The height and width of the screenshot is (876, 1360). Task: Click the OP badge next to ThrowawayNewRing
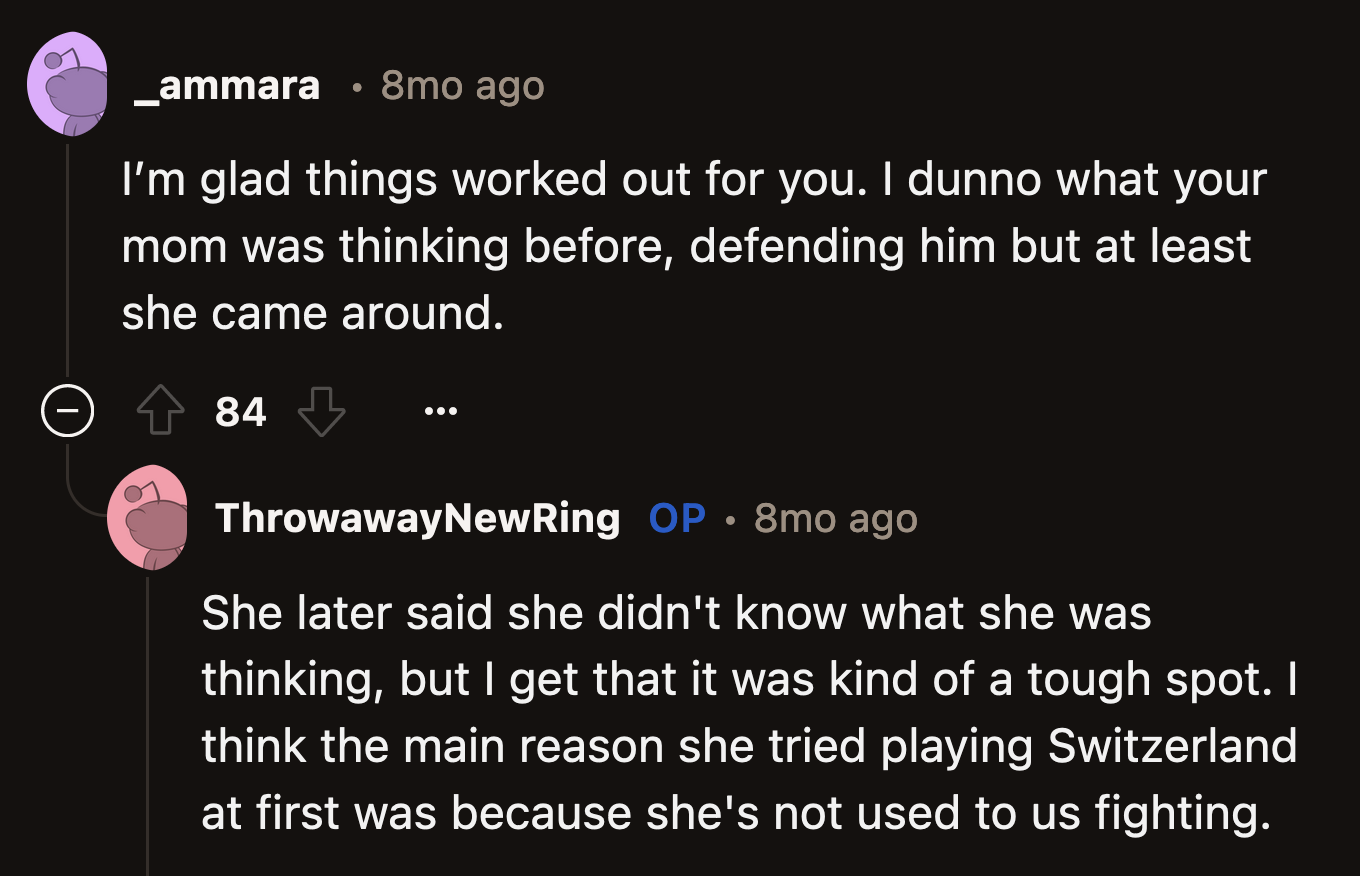[x=677, y=518]
